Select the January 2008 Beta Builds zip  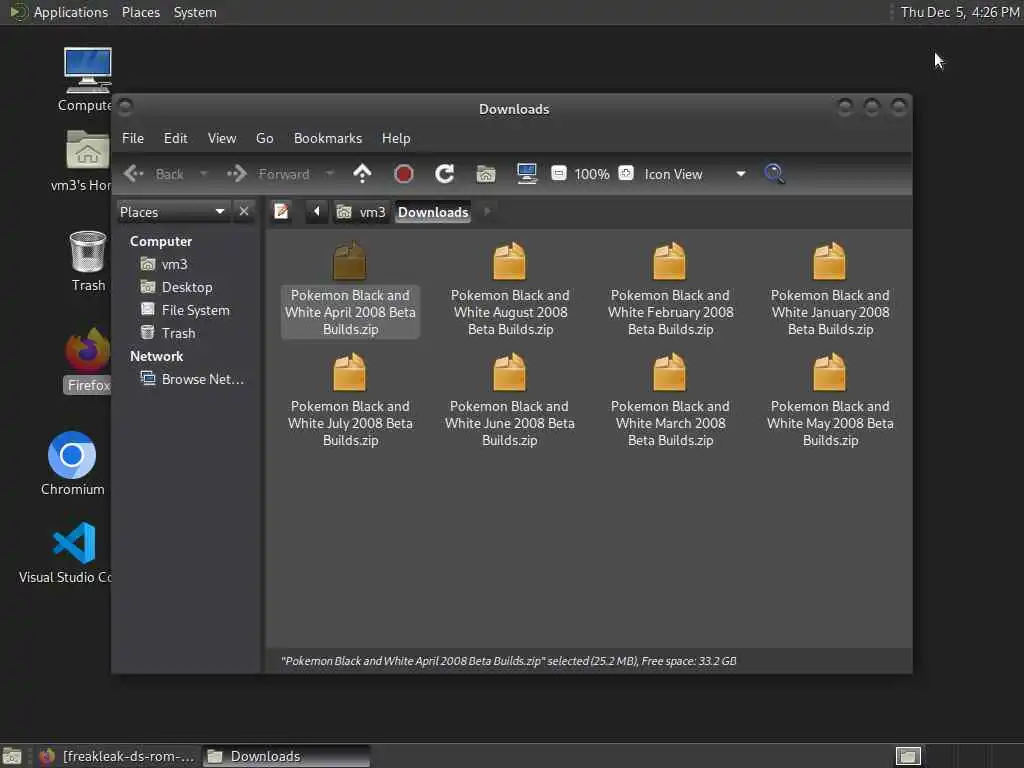point(830,288)
